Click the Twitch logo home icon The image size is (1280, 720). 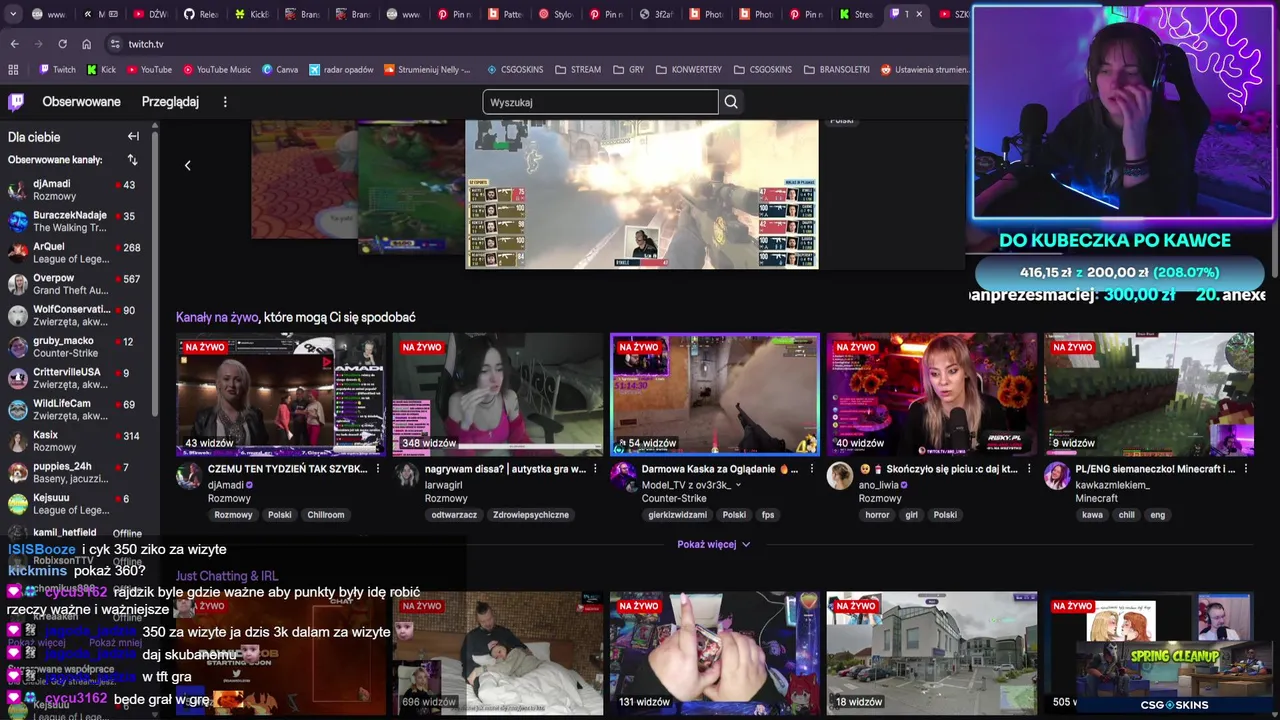click(16, 102)
